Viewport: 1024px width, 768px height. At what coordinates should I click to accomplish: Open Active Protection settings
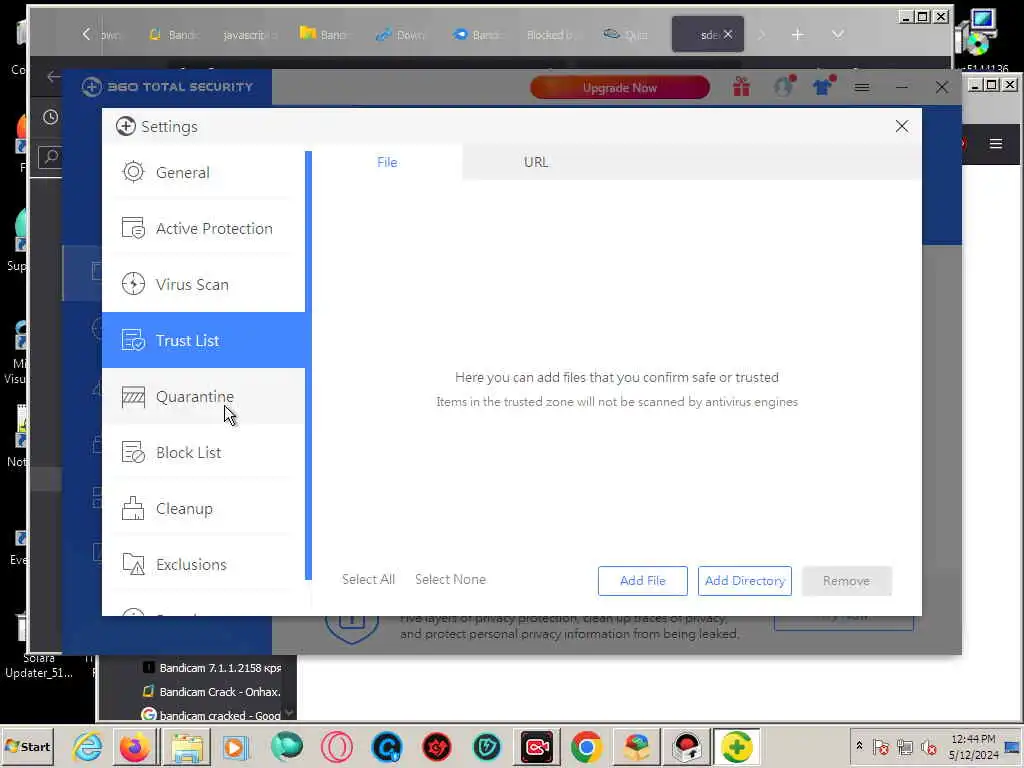tap(203, 229)
